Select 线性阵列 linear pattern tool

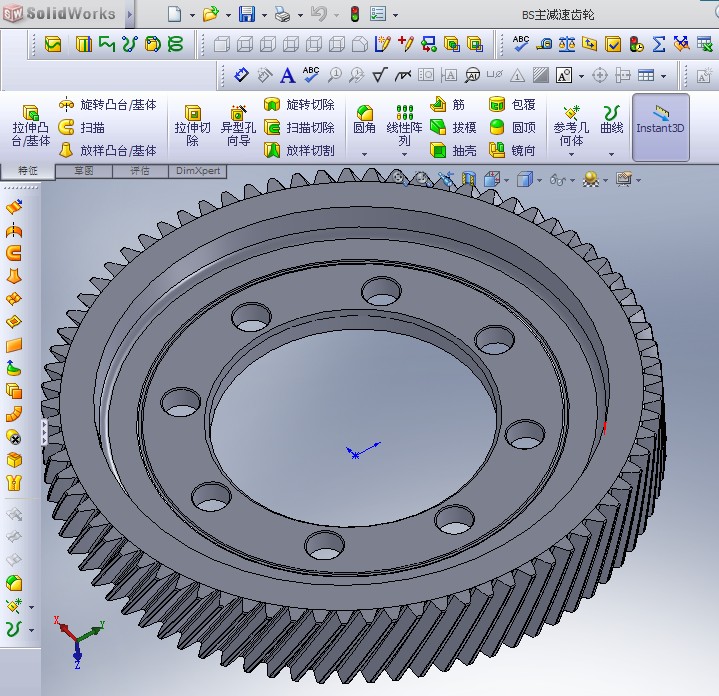click(x=404, y=126)
